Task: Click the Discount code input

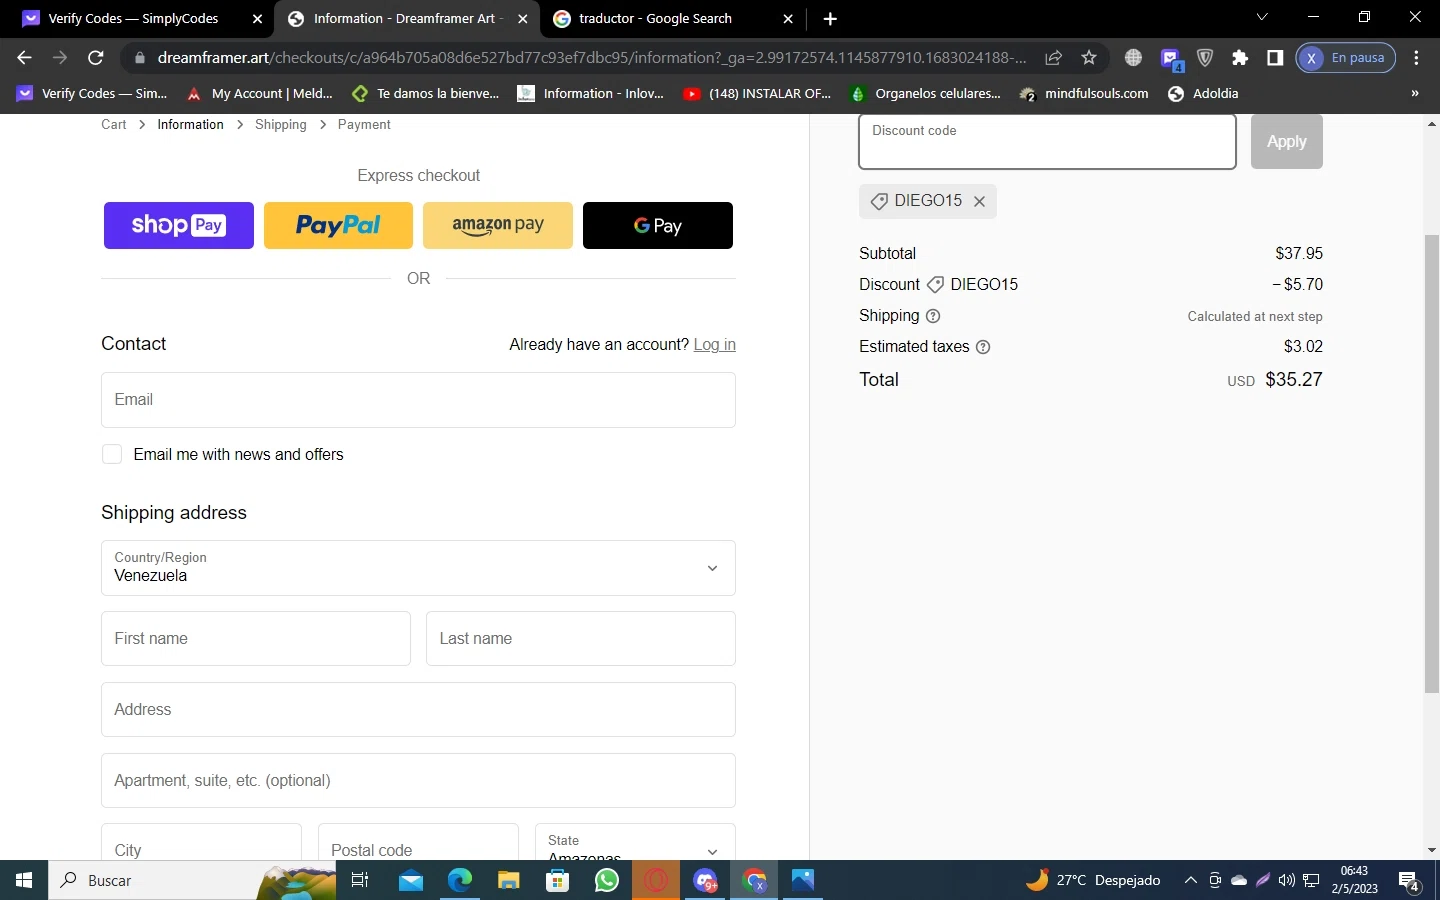Action: coord(1047,142)
